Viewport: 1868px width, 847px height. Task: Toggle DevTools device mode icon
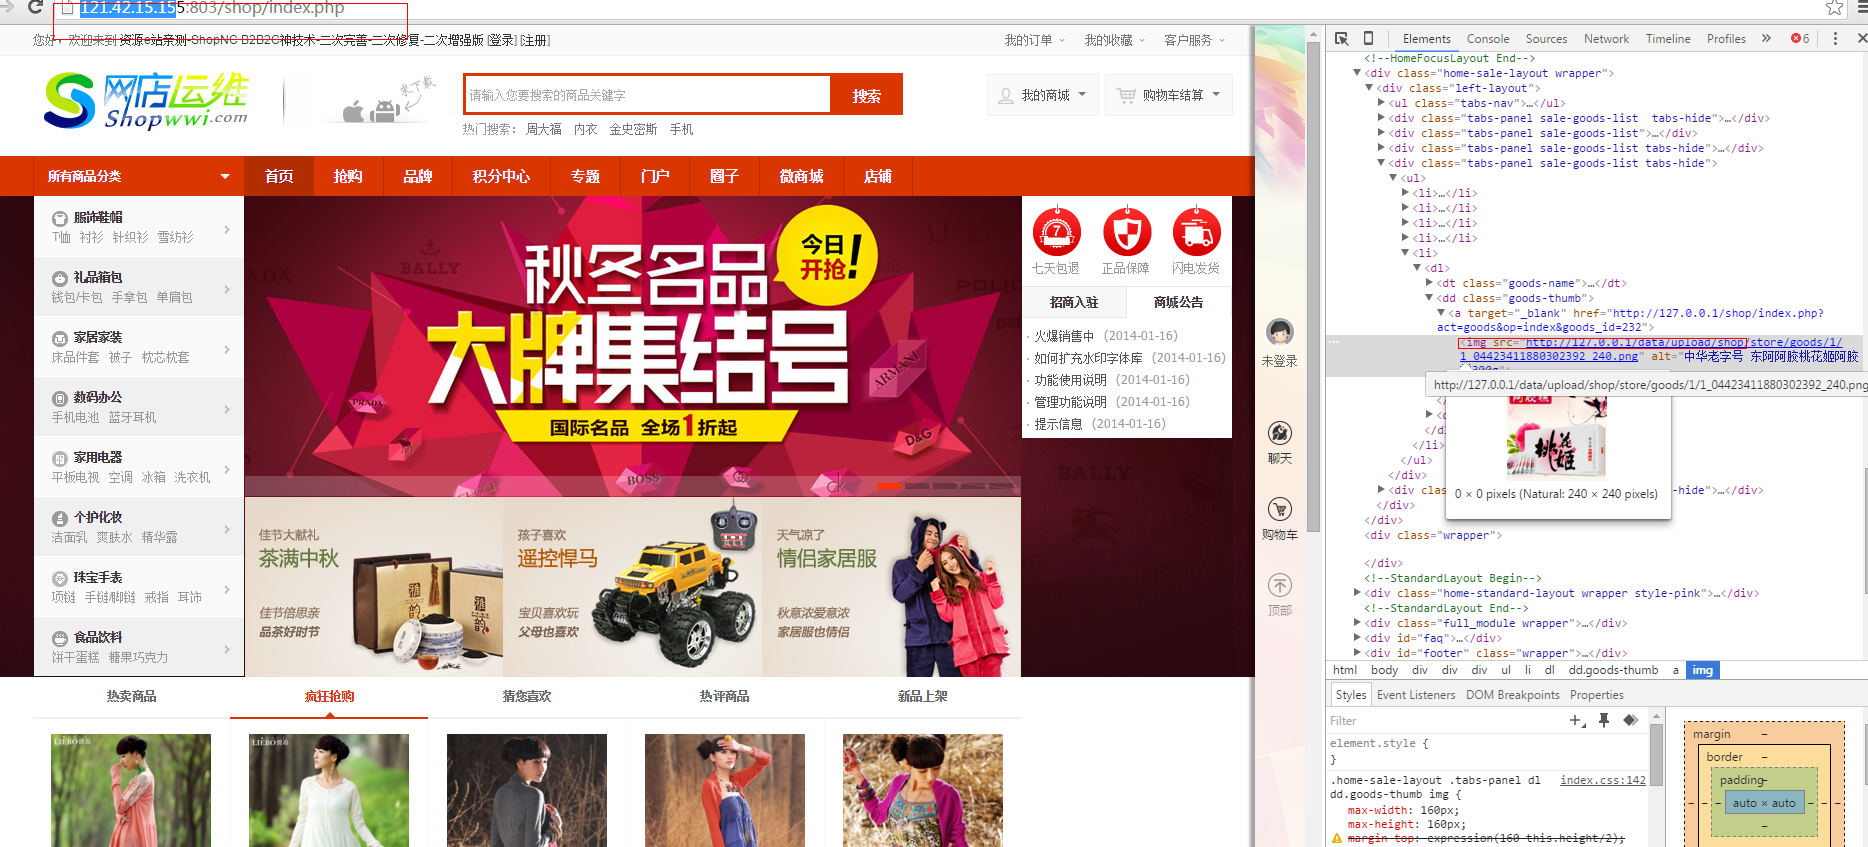[x=1368, y=38]
